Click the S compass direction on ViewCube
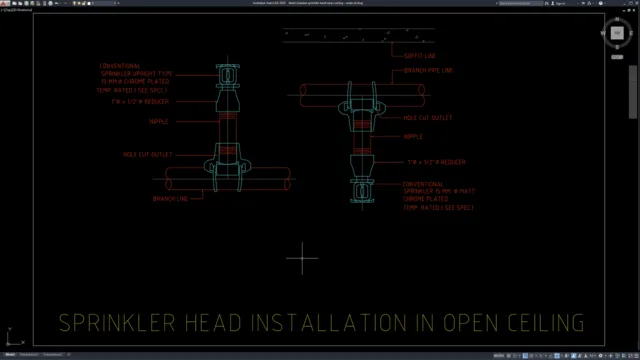This screenshot has height=360, width=640. [617, 47]
